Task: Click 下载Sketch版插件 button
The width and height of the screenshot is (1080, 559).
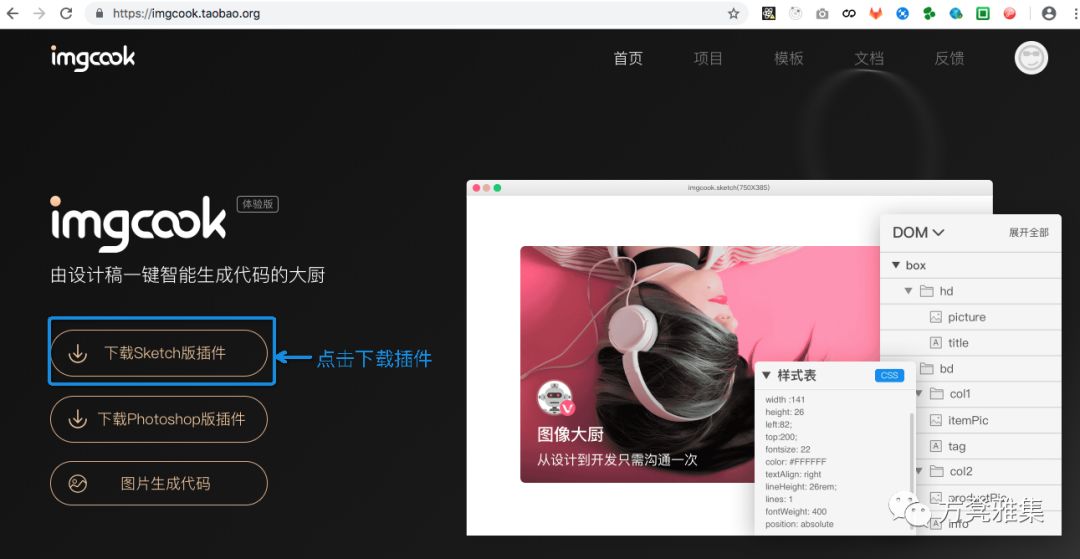Action: pos(158,353)
